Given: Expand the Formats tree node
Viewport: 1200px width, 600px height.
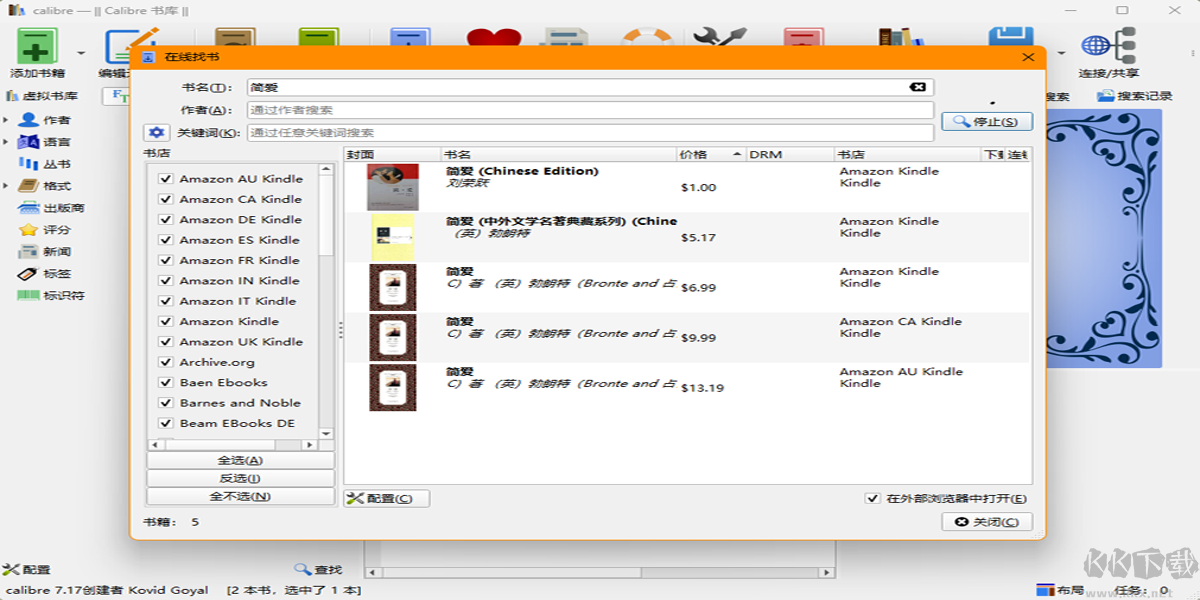Looking at the screenshot, I should point(6,186).
